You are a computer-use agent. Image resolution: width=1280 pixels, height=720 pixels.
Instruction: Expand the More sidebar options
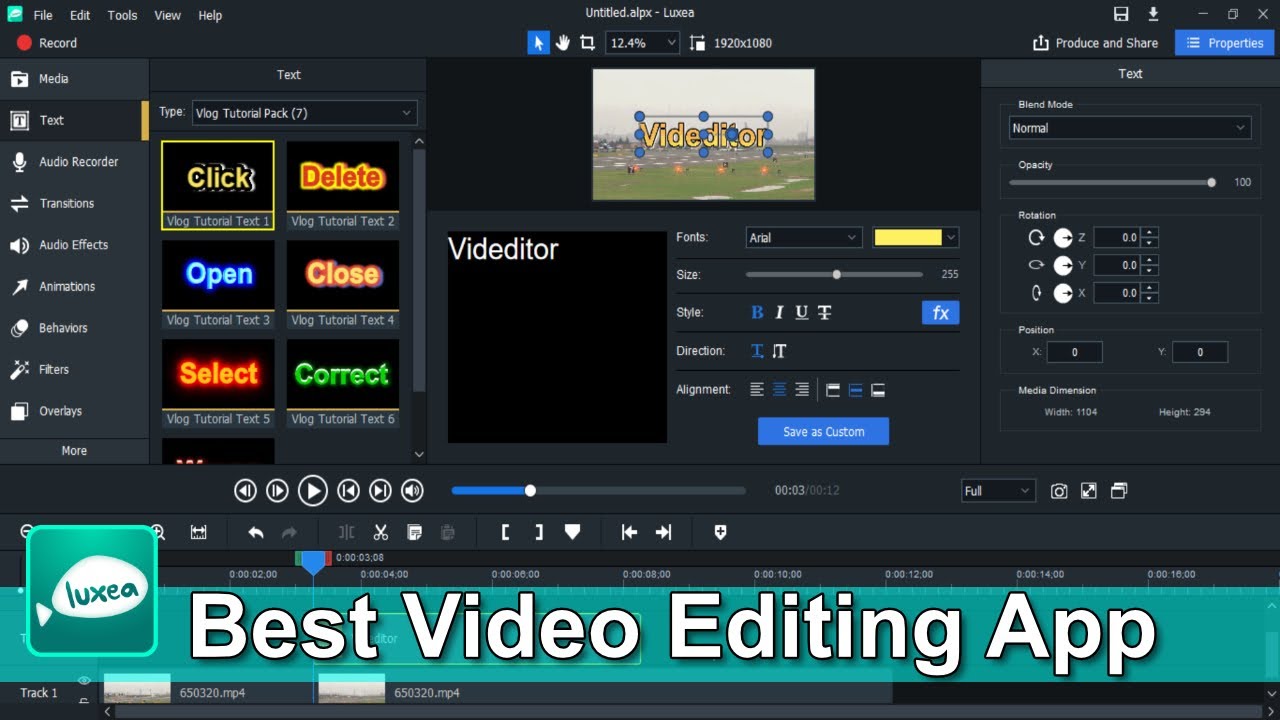[x=74, y=451]
